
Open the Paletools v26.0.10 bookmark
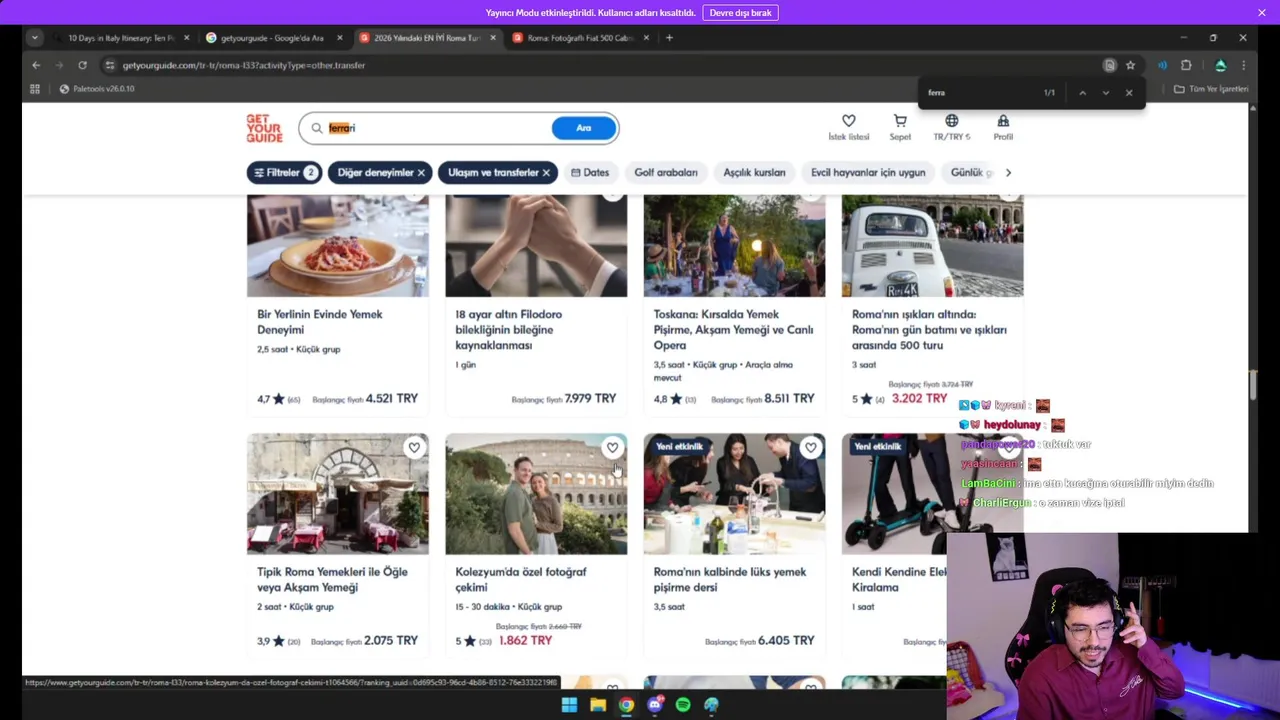97,89
